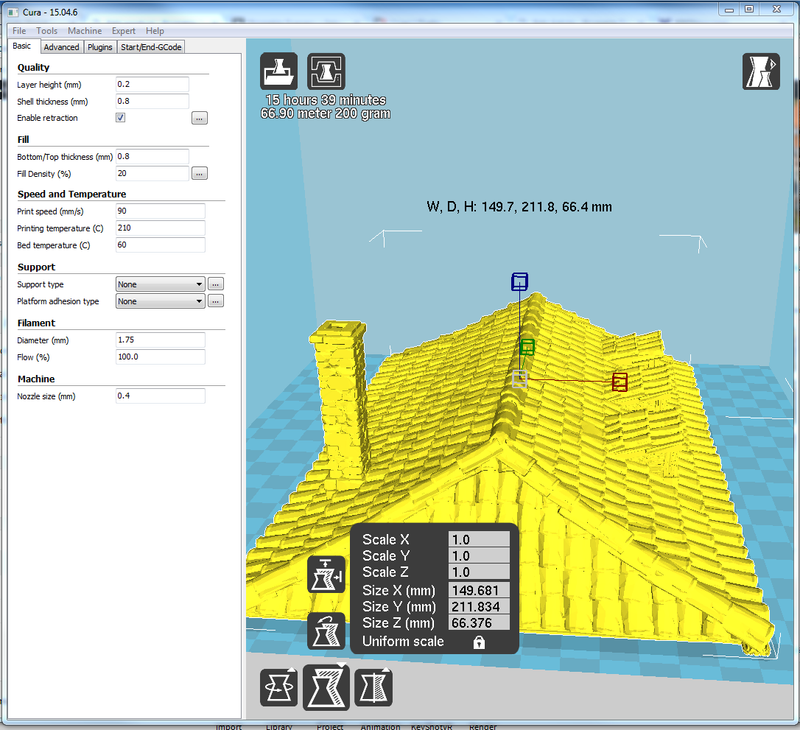Open Support type settings ellipsis button

click(216, 284)
